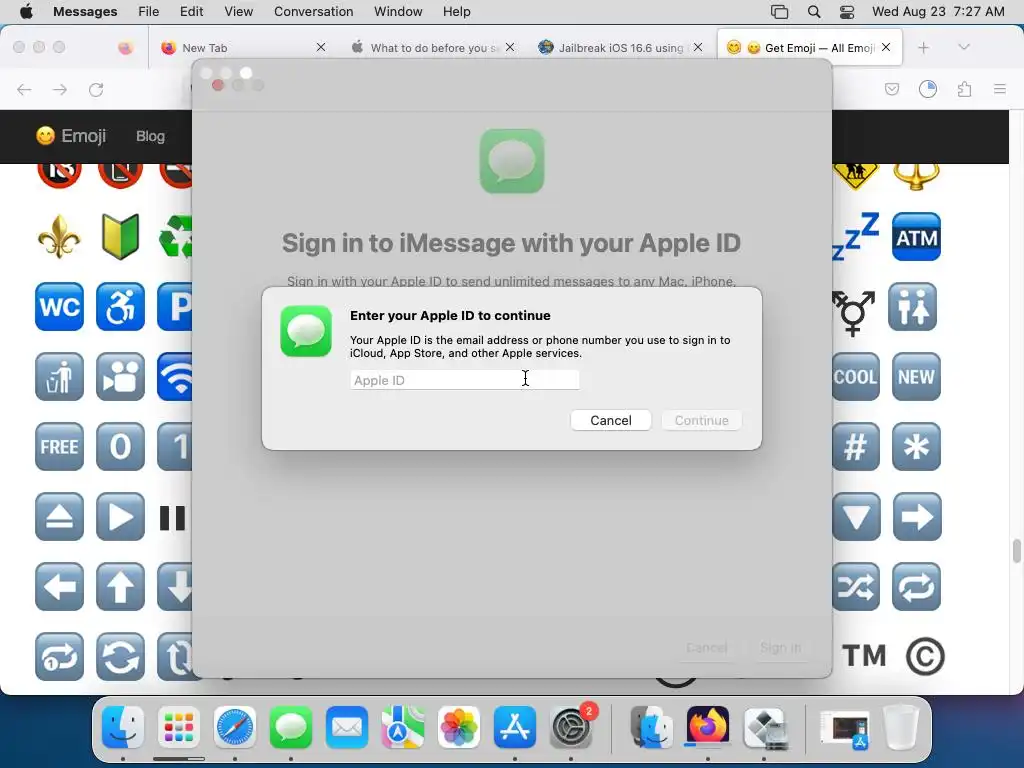The width and height of the screenshot is (1024, 768).
Task: Open Firefox extensions puzzle icon
Action: (x=965, y=89)
